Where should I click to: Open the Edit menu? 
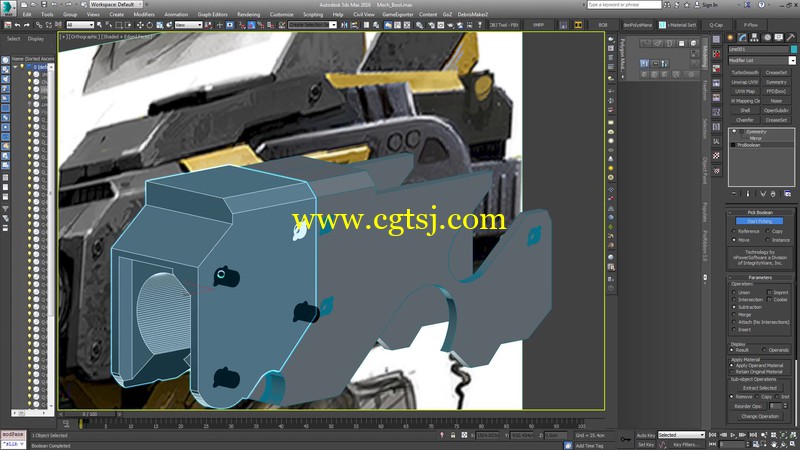28,14
